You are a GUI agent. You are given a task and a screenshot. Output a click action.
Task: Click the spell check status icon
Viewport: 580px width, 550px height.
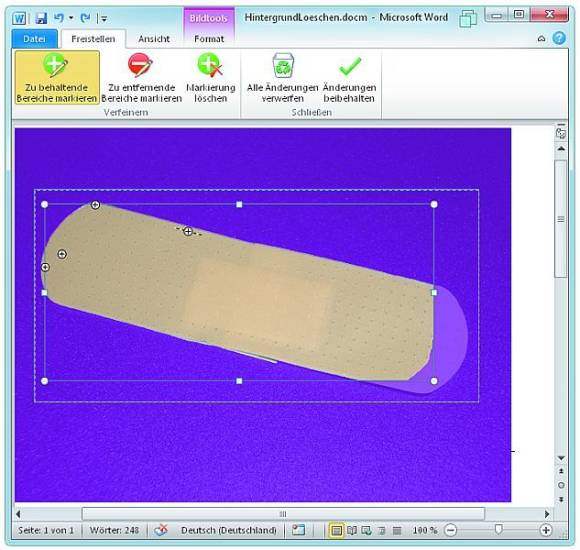tap(161, 530)
